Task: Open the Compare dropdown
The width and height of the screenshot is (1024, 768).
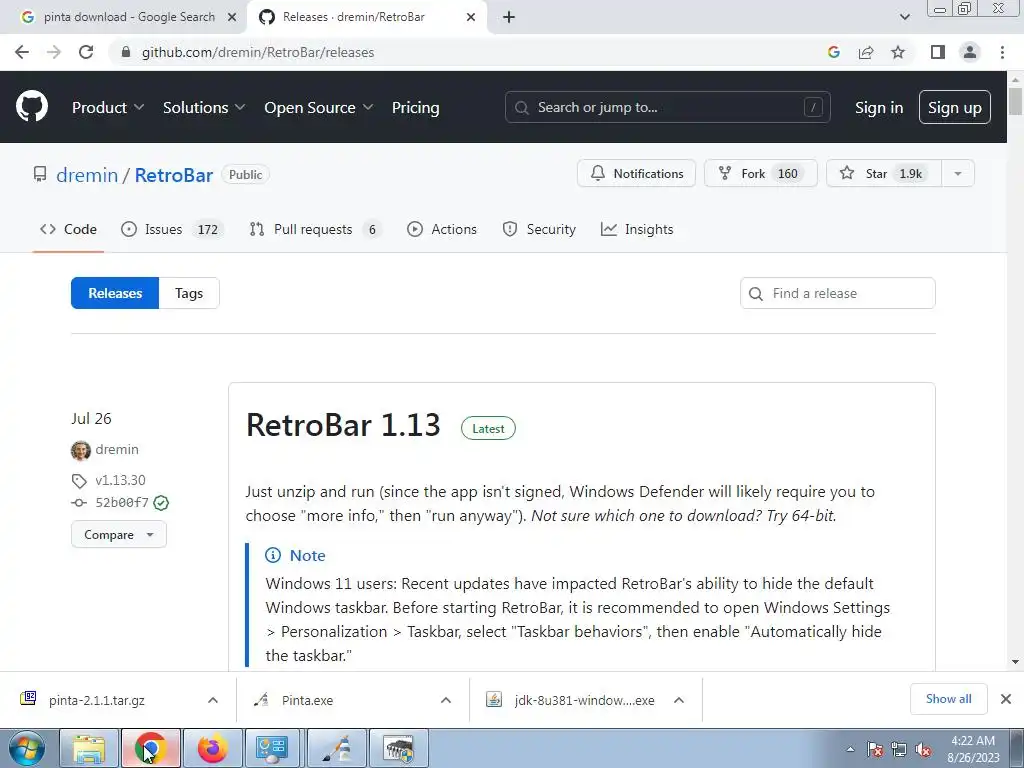Action: (119, 534)
